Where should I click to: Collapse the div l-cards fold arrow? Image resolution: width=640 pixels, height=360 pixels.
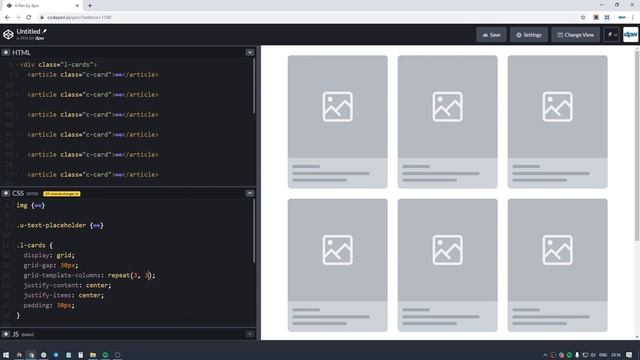(17, 64)
